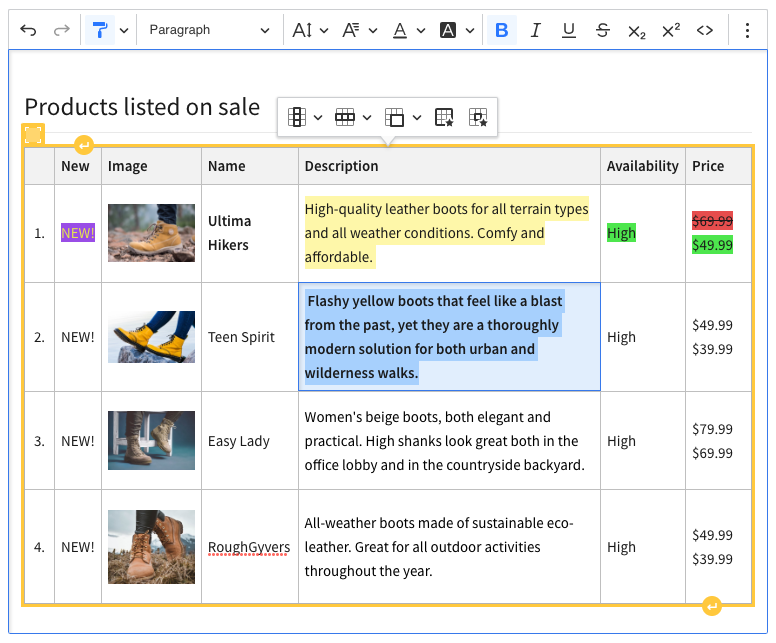
Task: Click the misspelled word 'RoughGyvers'
Action: tap(249, 547)
